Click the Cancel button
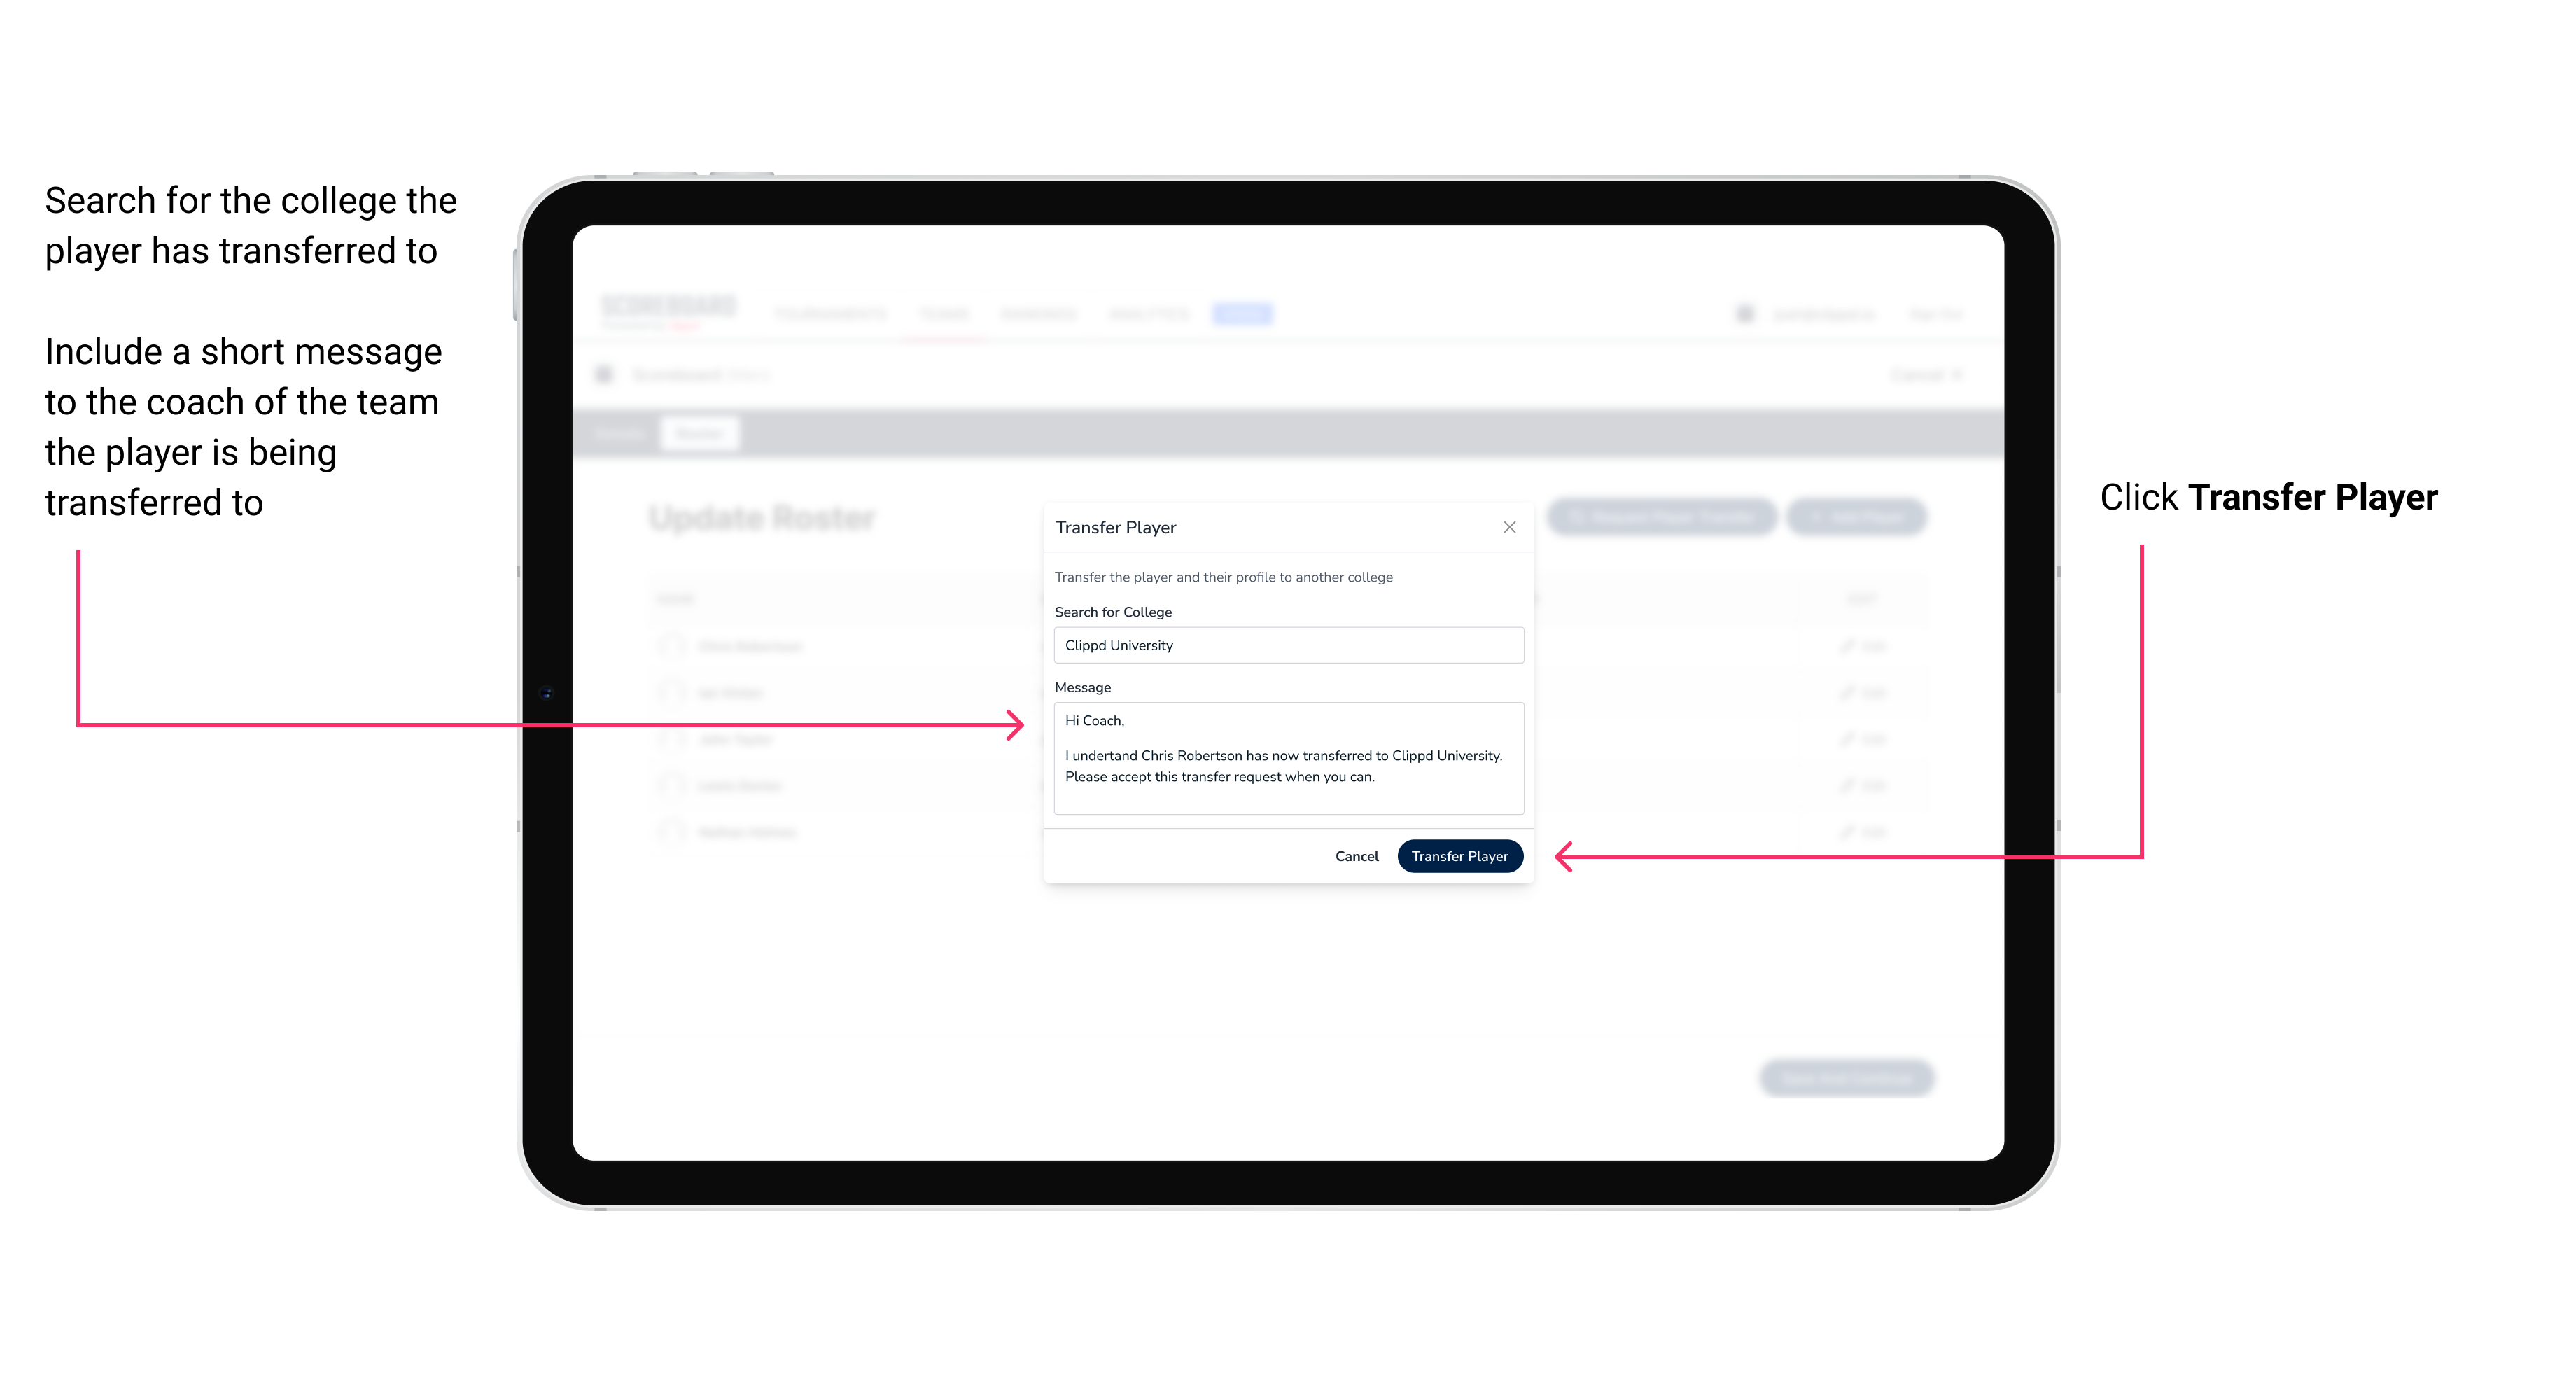2576x1386 pixels. [1358, 857]
